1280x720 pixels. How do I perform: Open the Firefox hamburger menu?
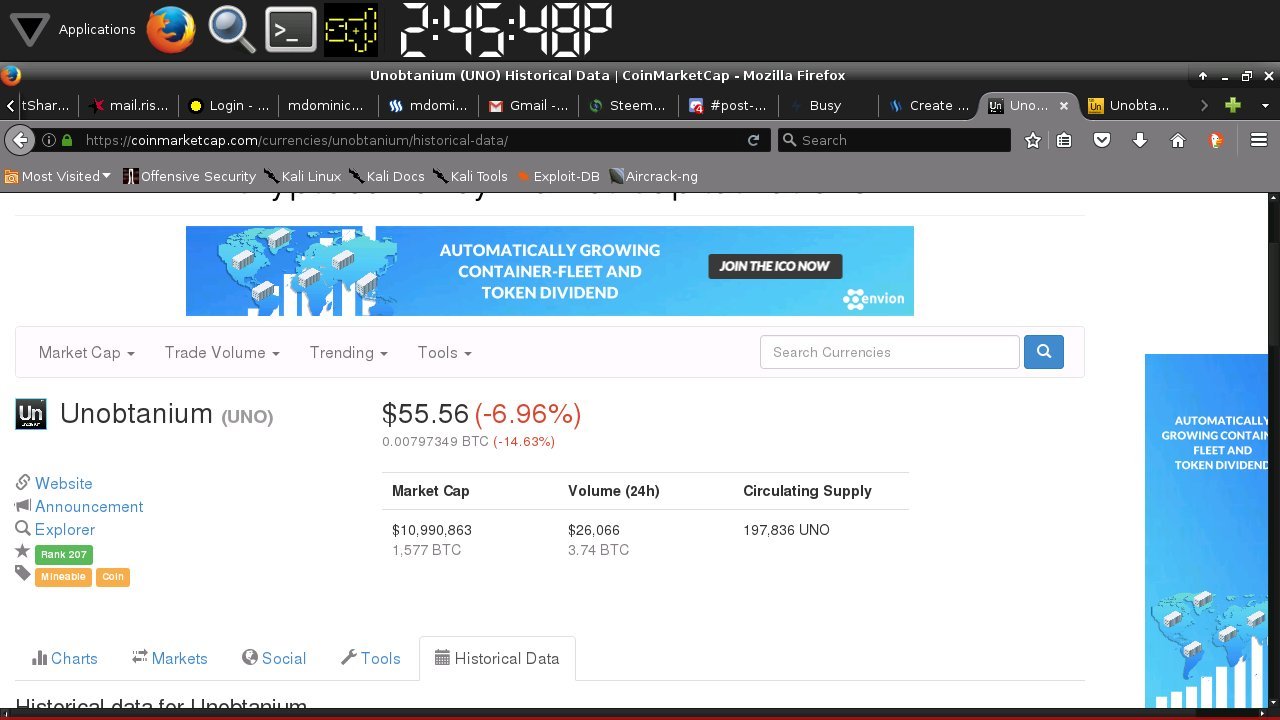(1259, 140)
